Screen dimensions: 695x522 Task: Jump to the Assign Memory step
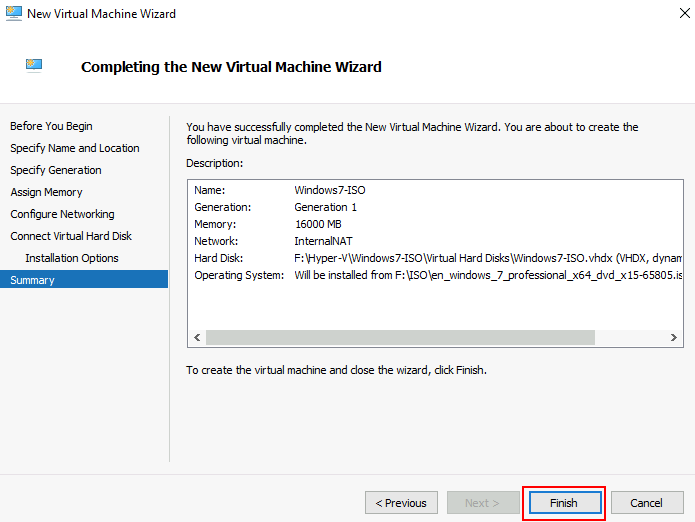tap(46, 192)
